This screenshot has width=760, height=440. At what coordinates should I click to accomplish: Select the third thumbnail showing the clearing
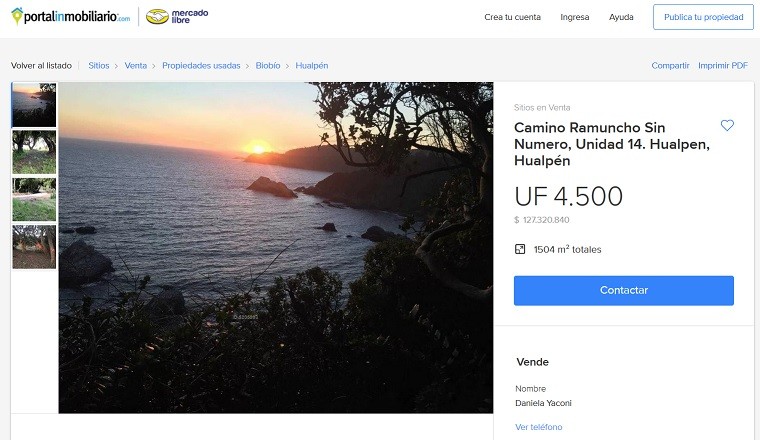click(34, 199)
